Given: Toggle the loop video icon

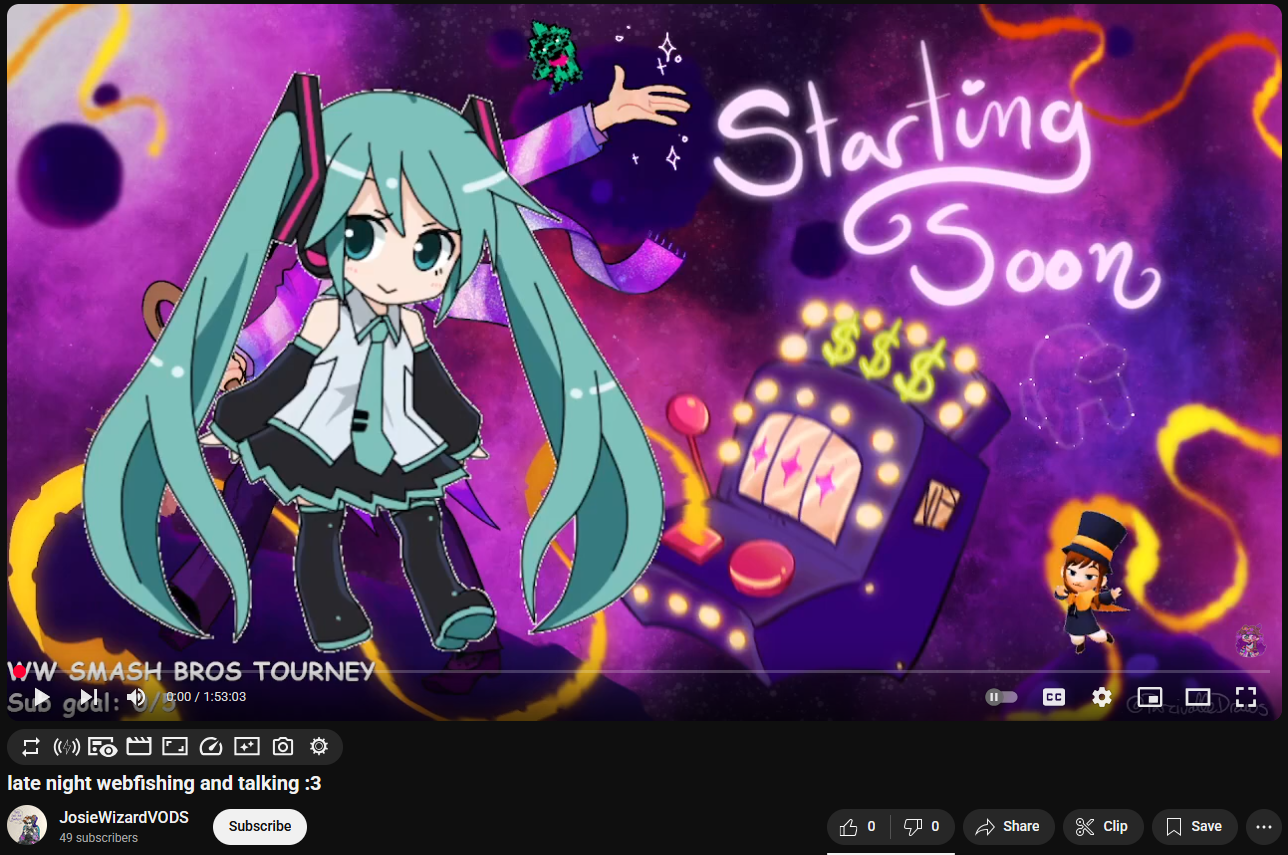Looking at the screenshot, I should point(30,746).
